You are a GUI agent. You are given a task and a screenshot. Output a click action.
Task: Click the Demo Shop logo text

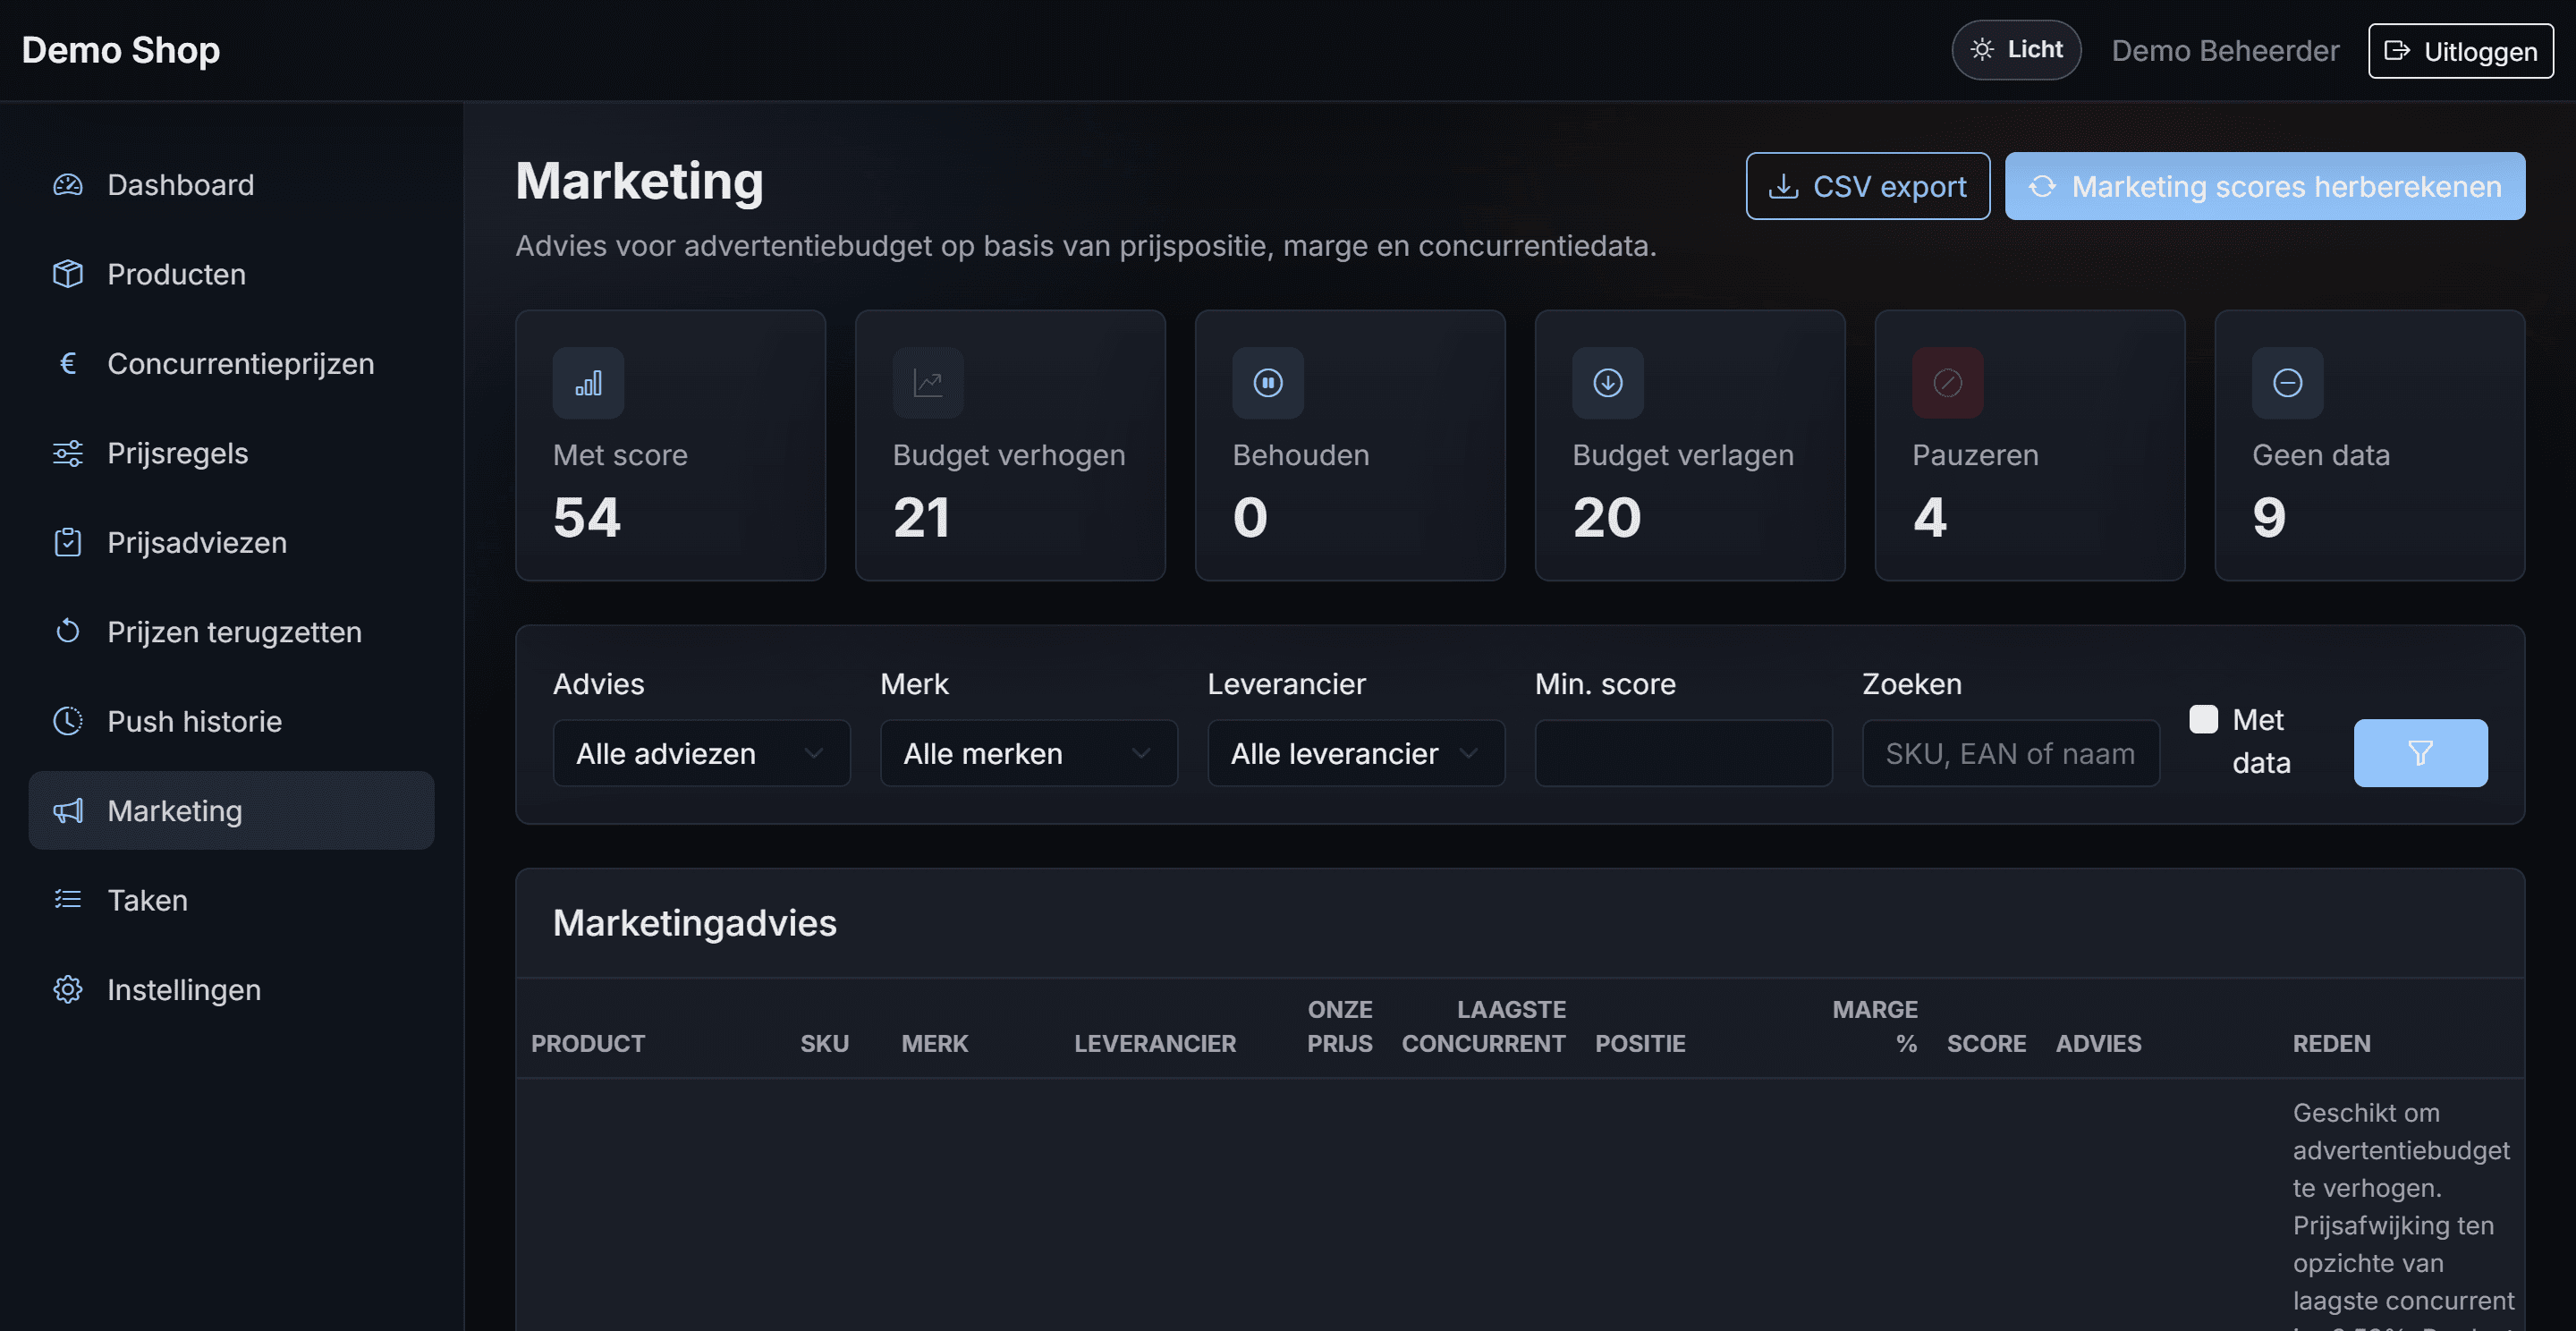click(121, 50)
